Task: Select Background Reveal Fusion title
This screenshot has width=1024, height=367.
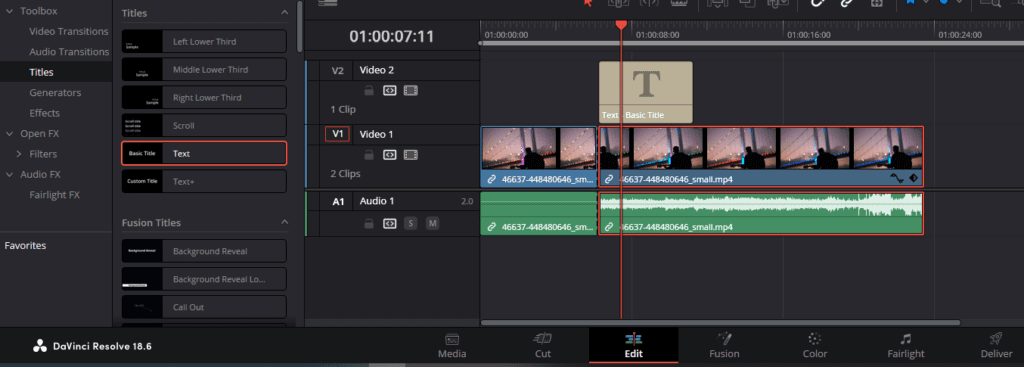Action: tap(204, 251)
